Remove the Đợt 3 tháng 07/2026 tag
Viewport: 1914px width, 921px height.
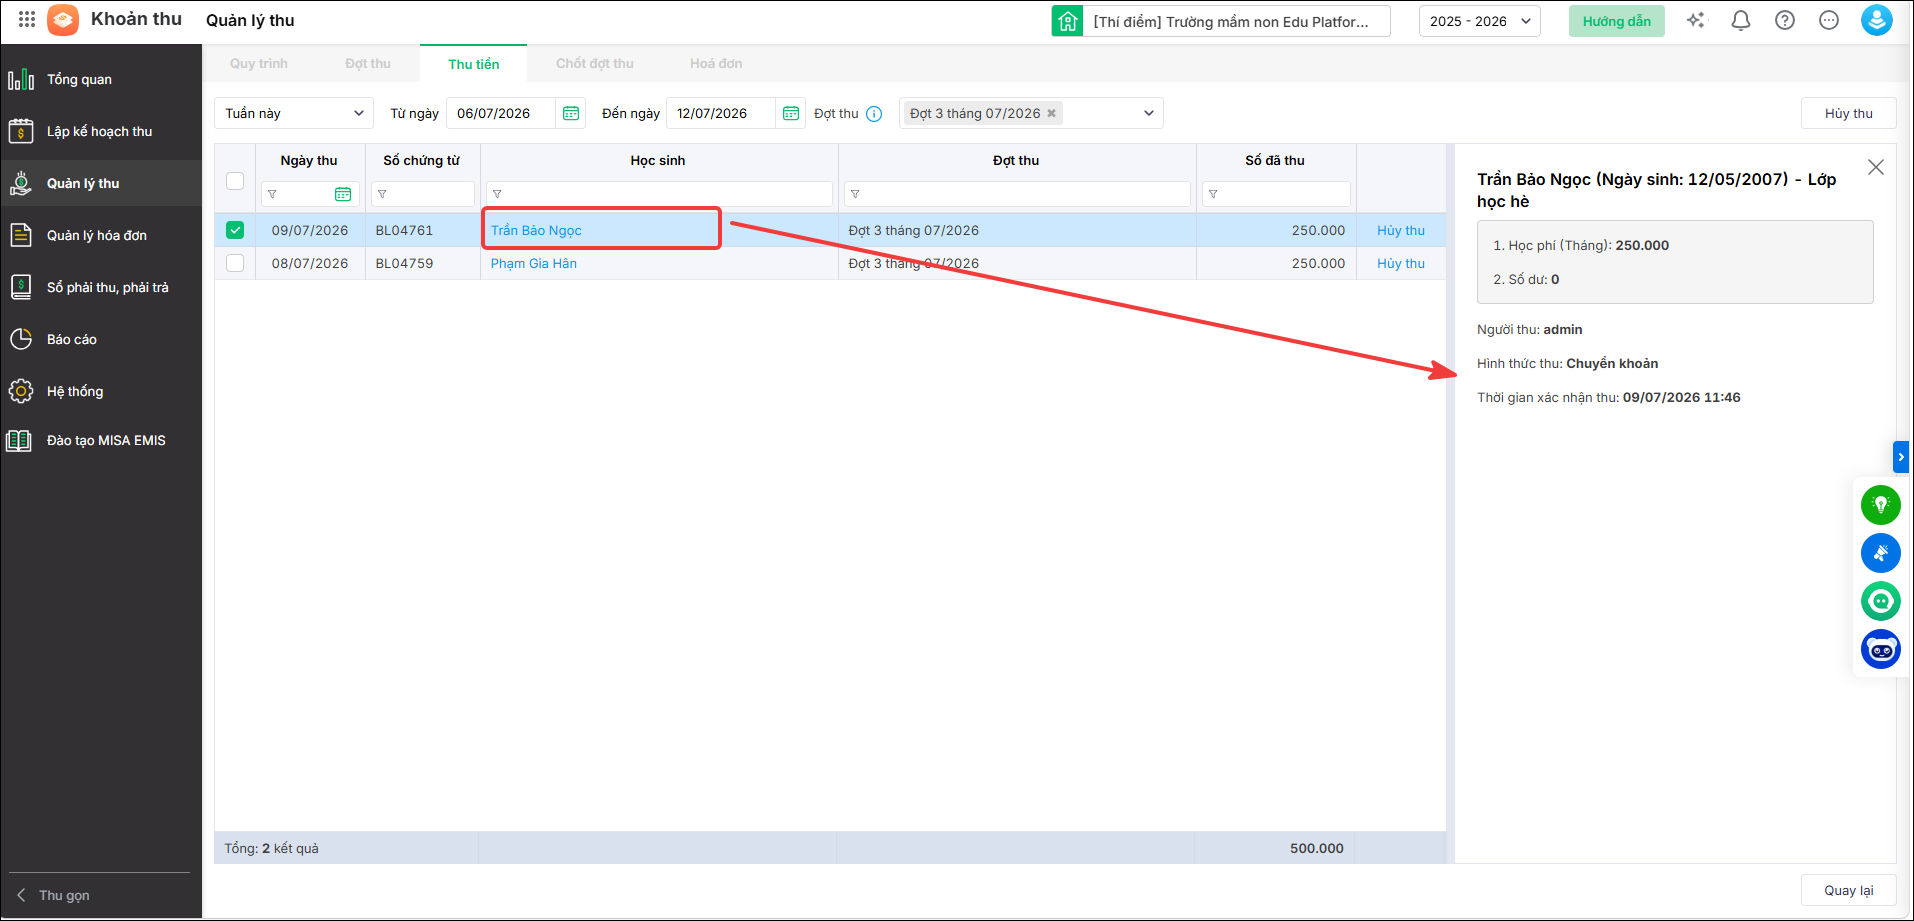pyautogui.click(x=1051, y=114)
